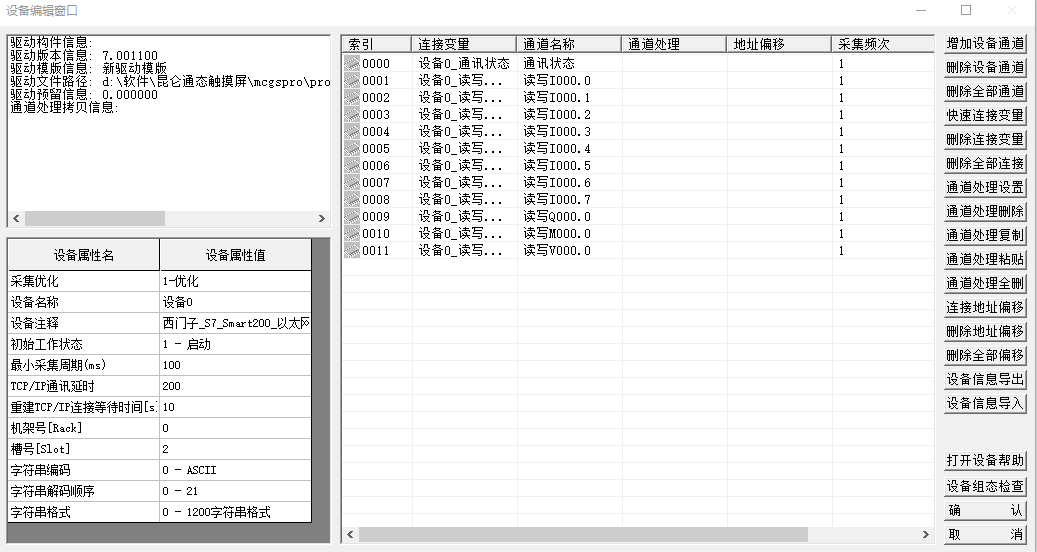Select connected variable 设备0_通讯状态
This screenshot has width=1037, height=552.
464,63
